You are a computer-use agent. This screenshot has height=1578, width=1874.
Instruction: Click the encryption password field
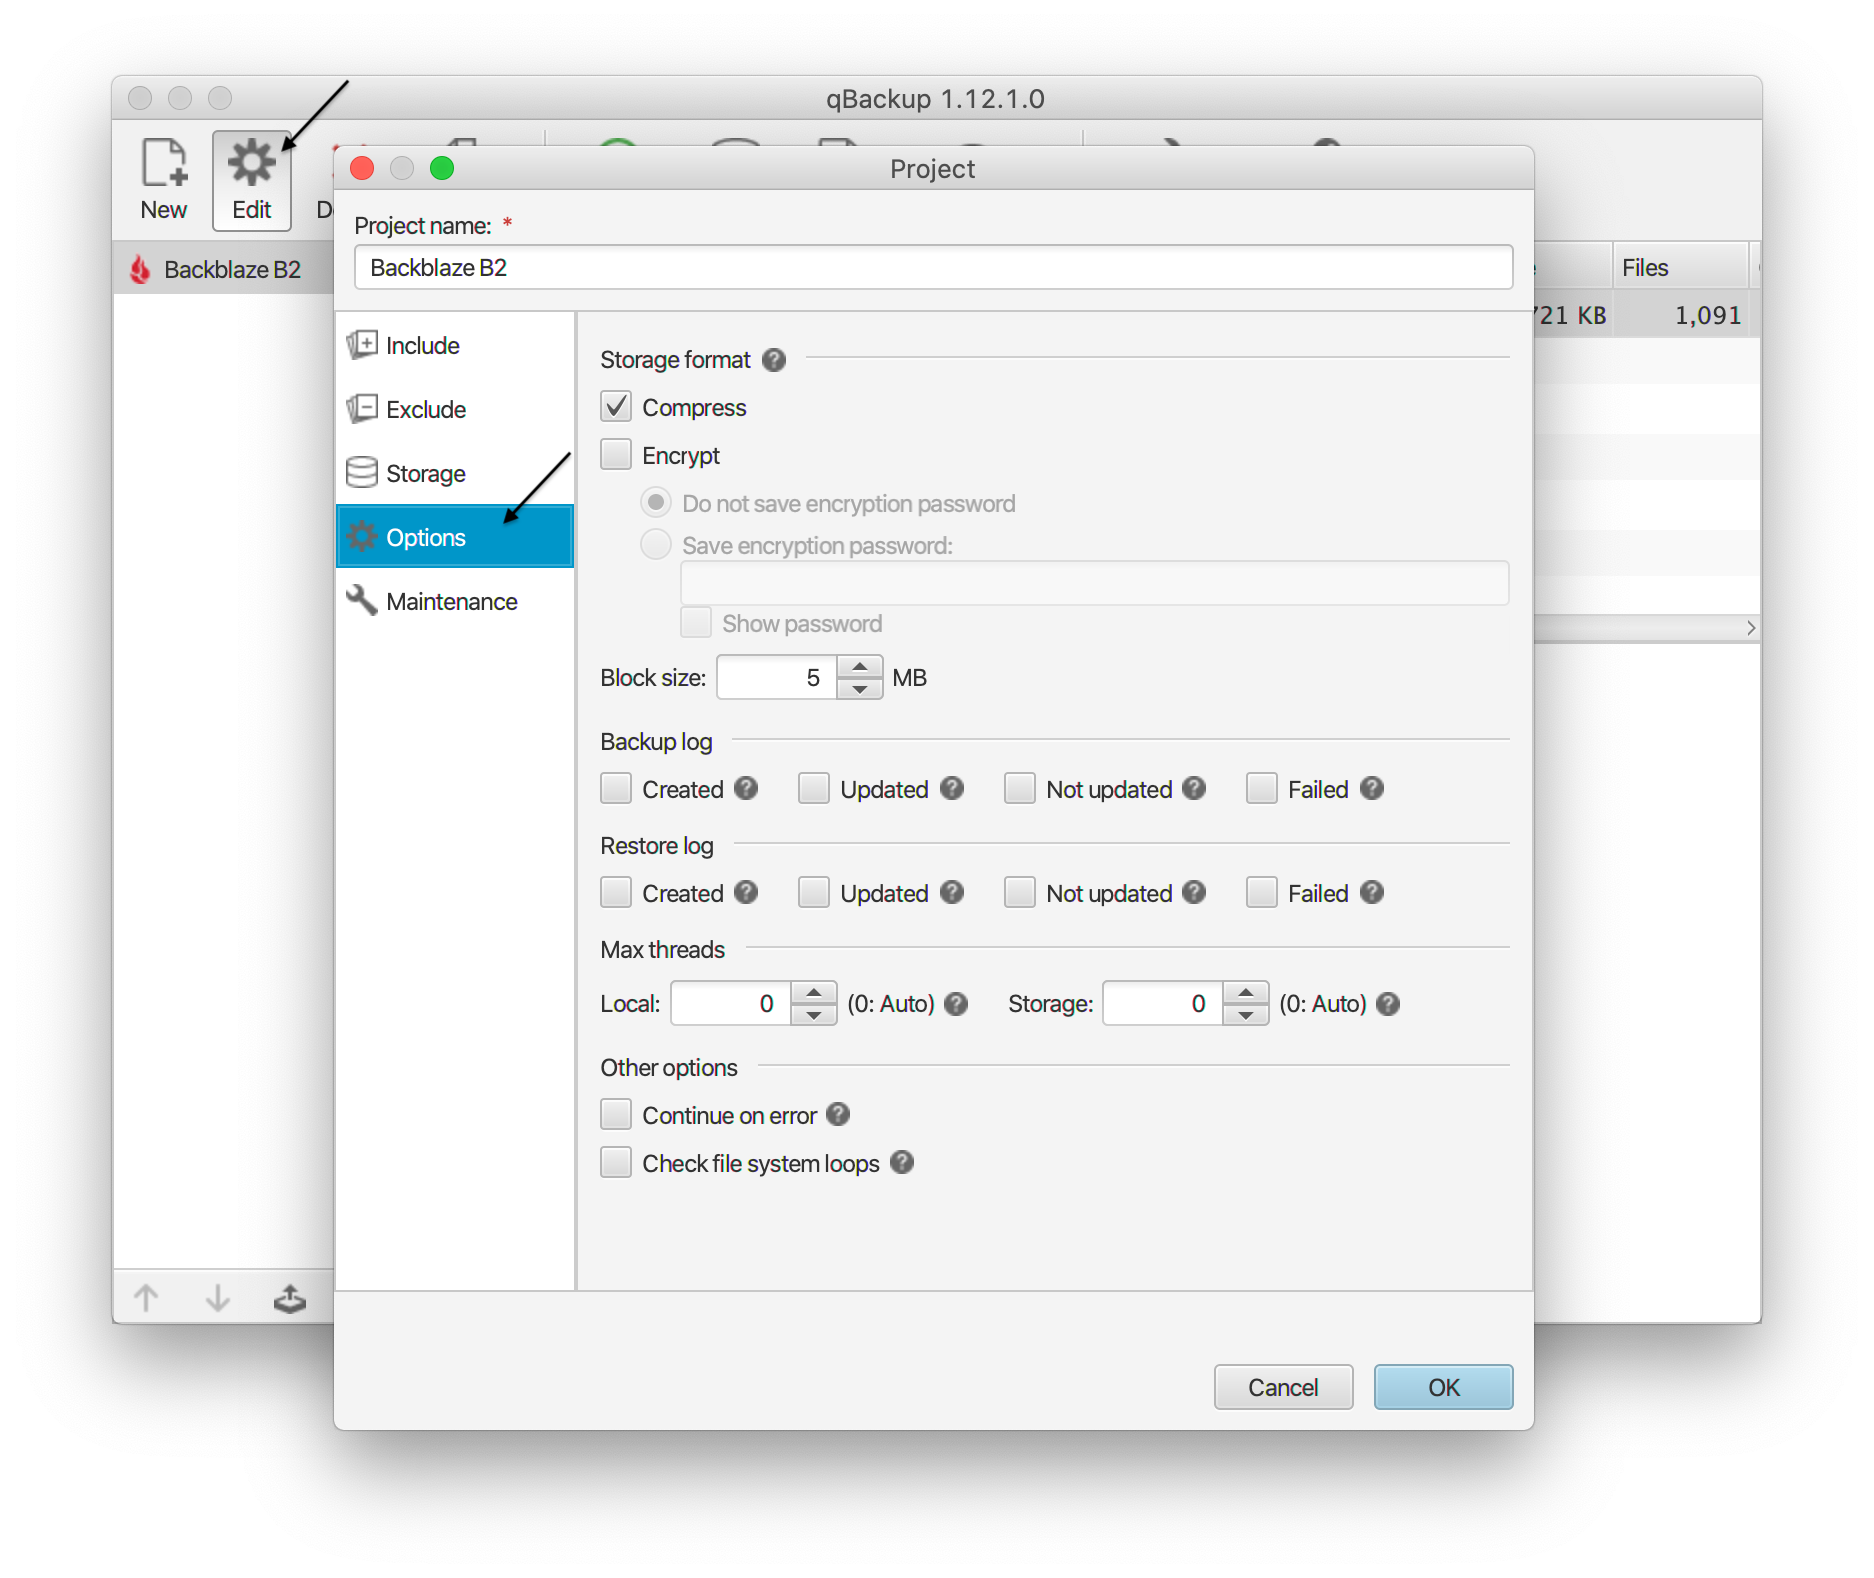1095,583
